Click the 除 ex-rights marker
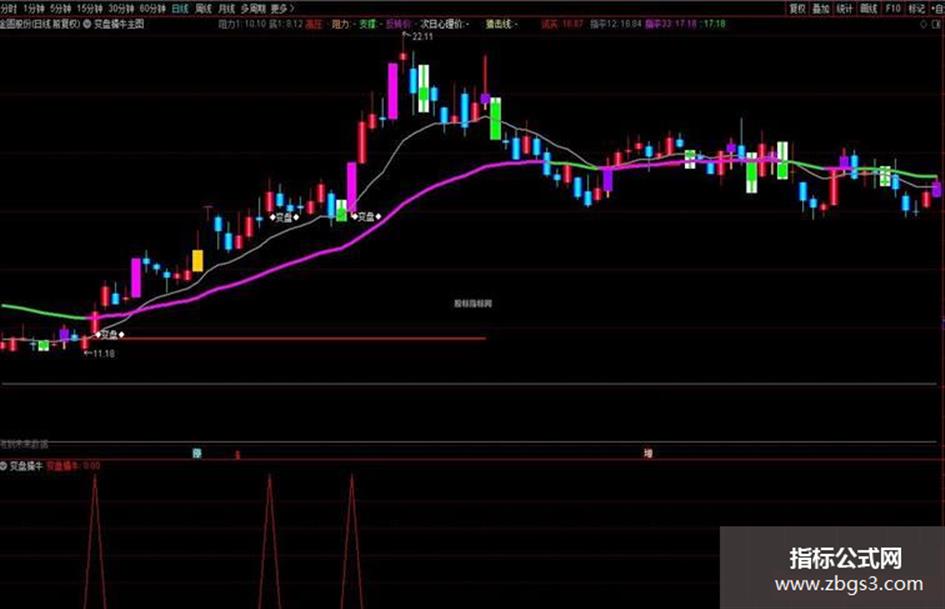 196,453
